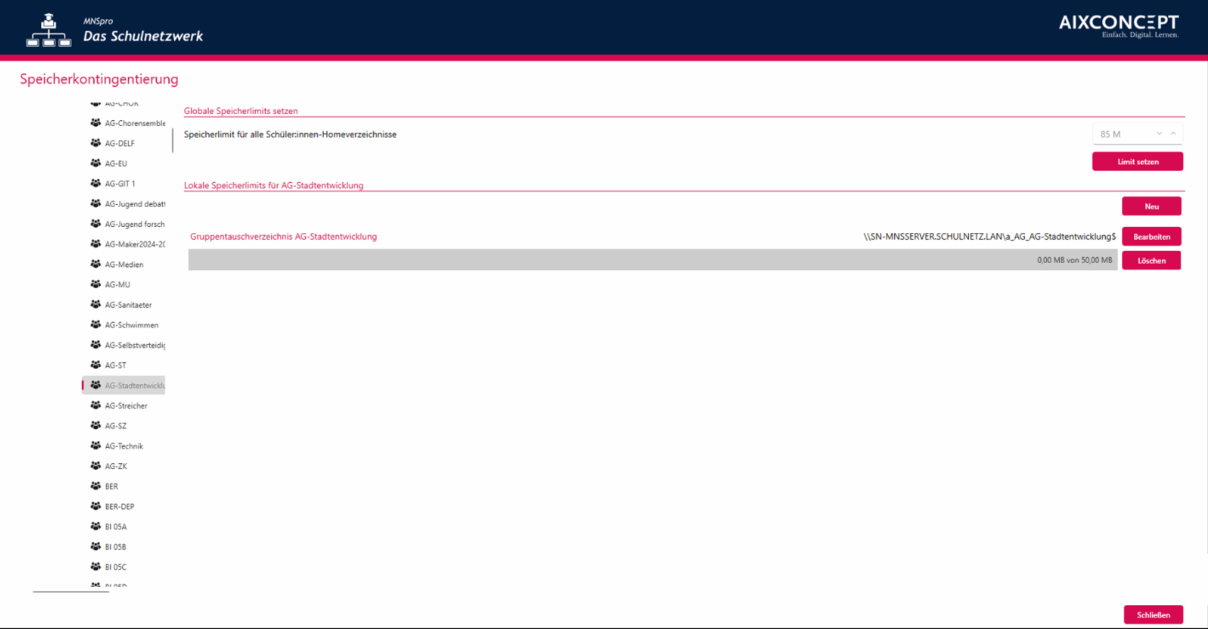Click the gray storage usage bar
Screen dimensions: 1208x629
point(652,260)
